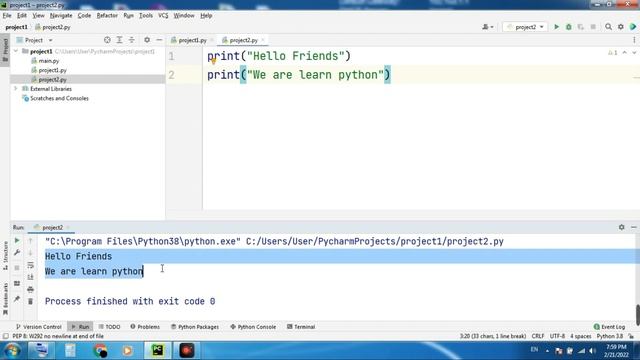Screen dimensions: 640x360
Task: Select project2.py in the project tree
Action: click(x=52, y=80)
